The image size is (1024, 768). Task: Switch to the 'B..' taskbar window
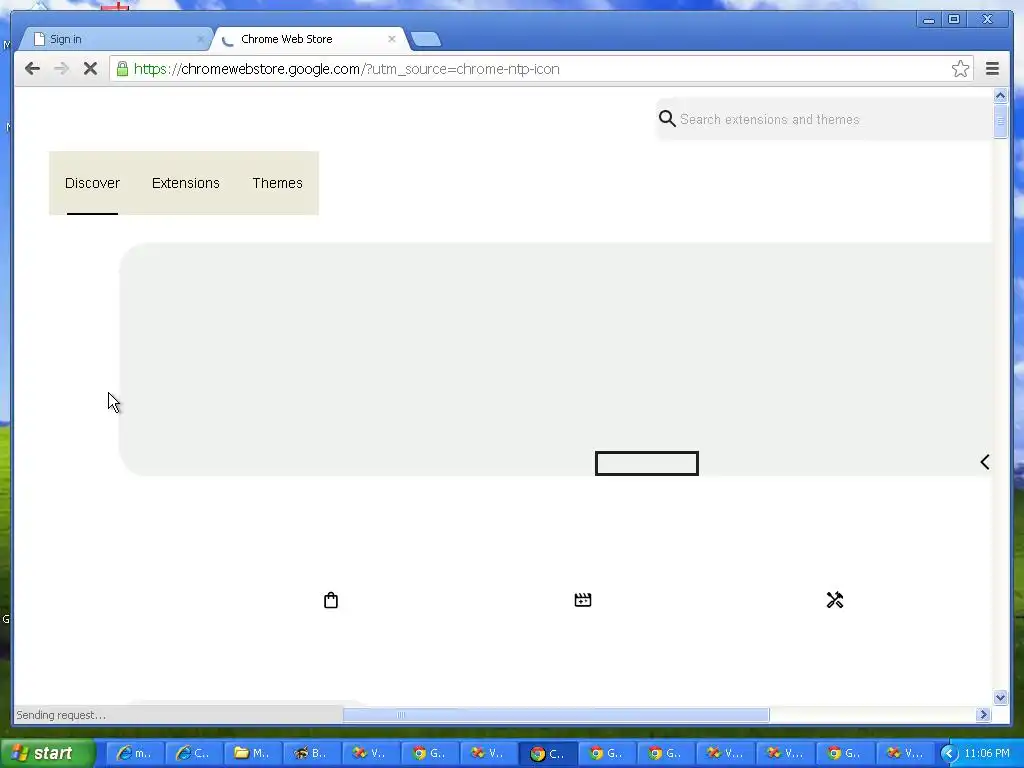[311, 753]
